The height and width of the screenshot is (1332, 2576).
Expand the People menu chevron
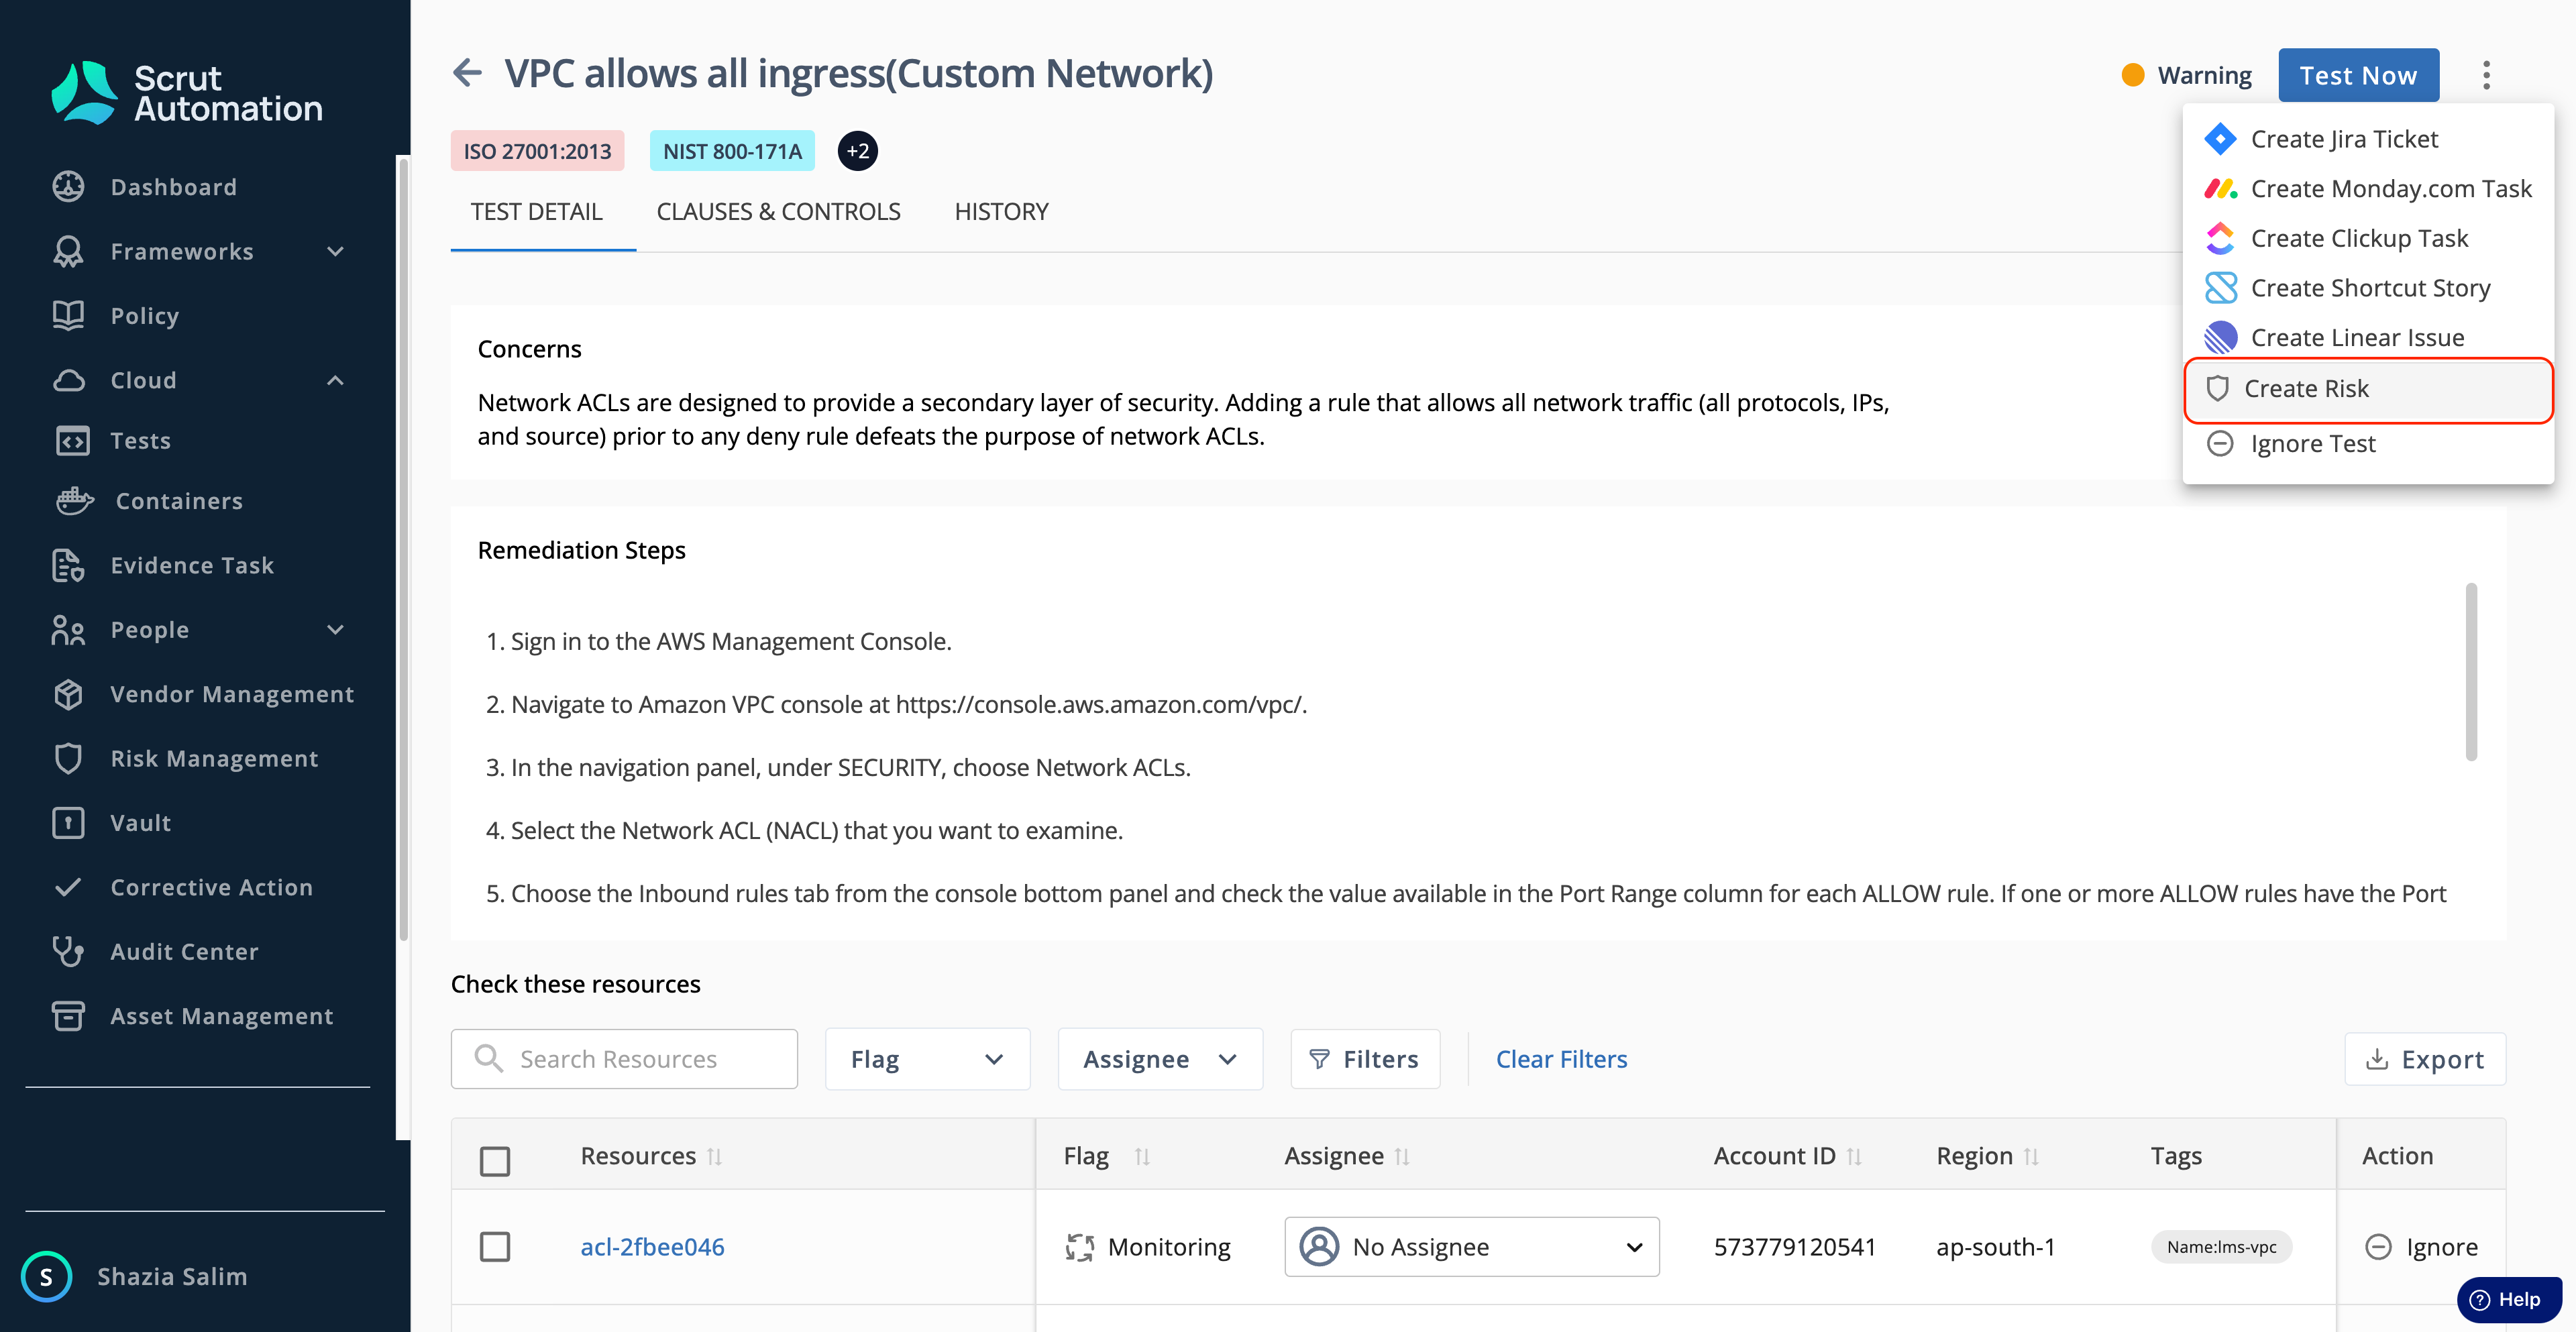(x=336, y=630)
